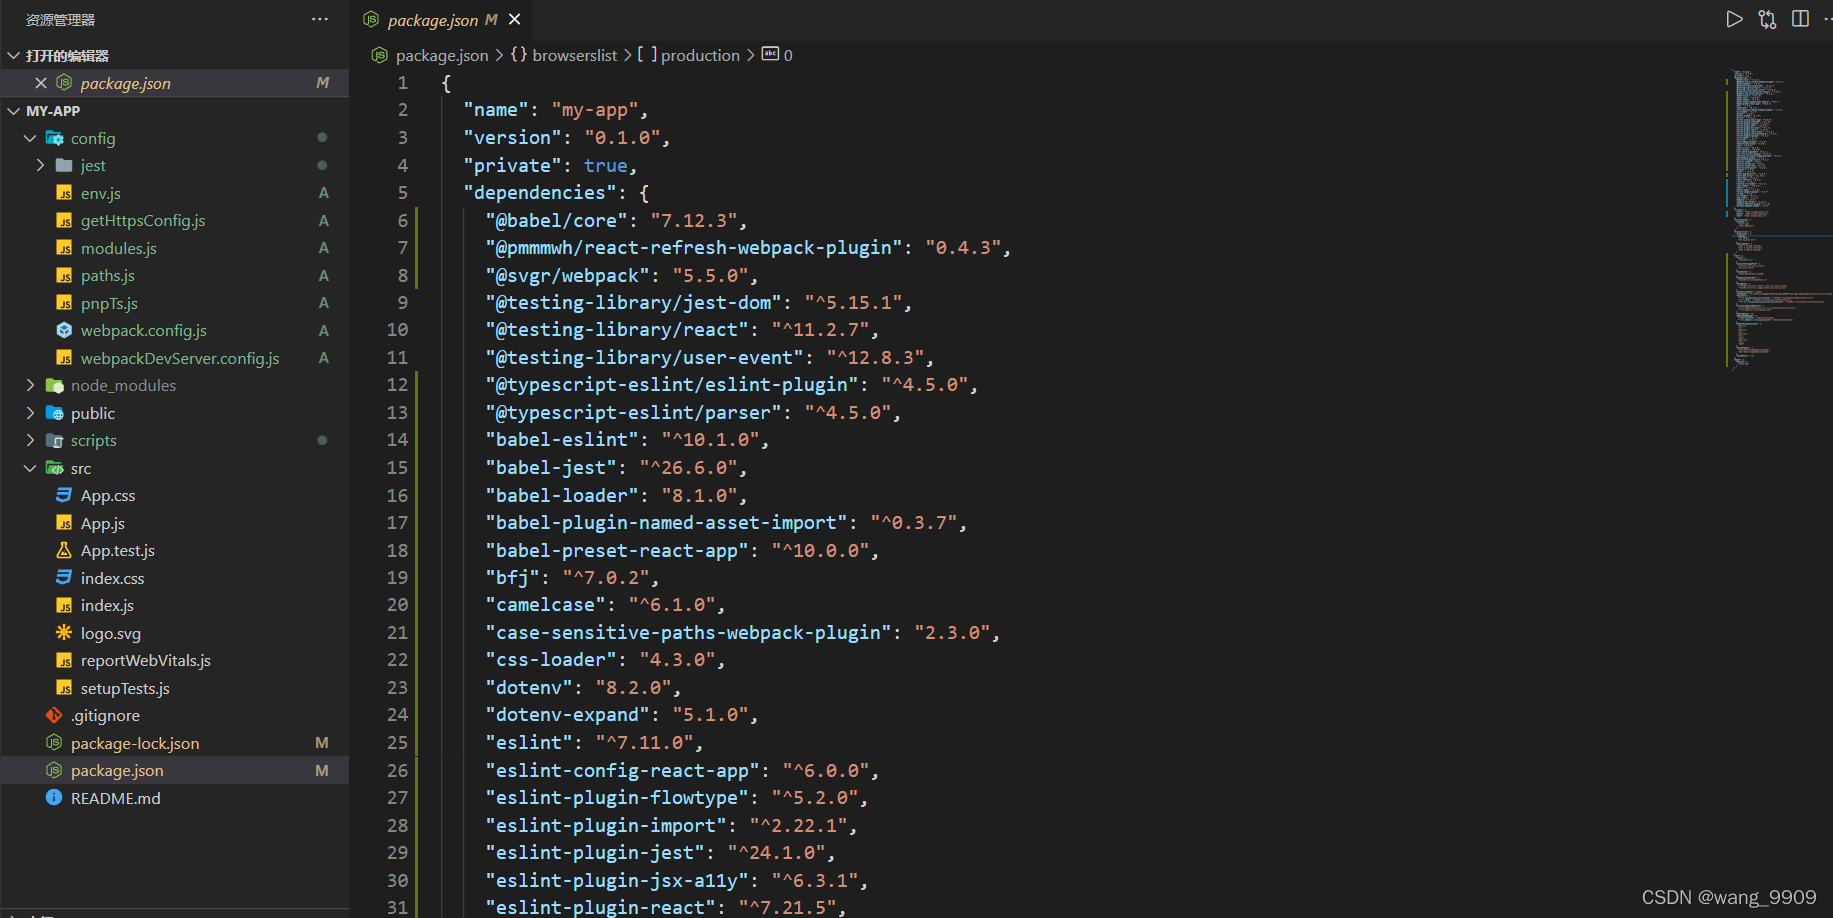Open env.js file icon in explorer
The width and height of the screenshot is (1833, 918).
64,193
